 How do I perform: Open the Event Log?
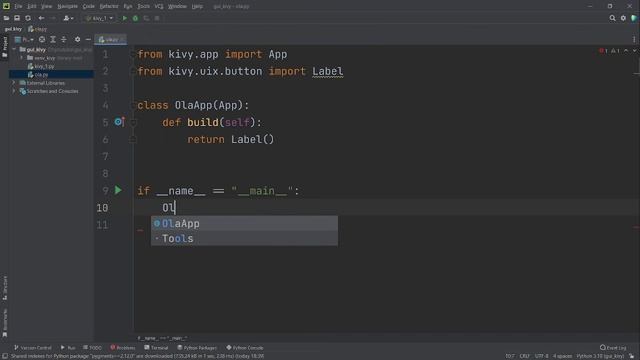click(613, 348)
